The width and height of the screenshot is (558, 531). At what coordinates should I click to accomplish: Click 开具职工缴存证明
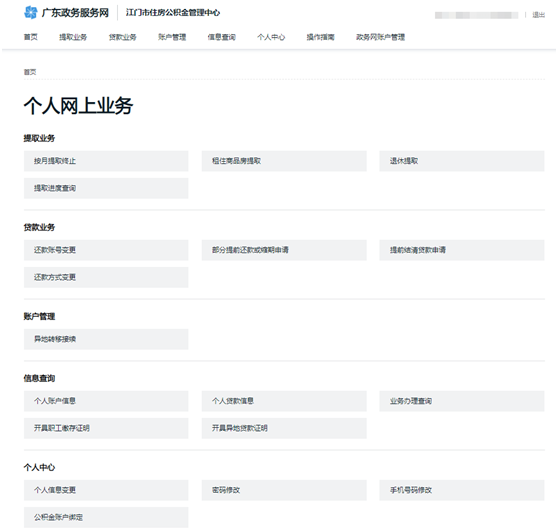tap(106, 428)
